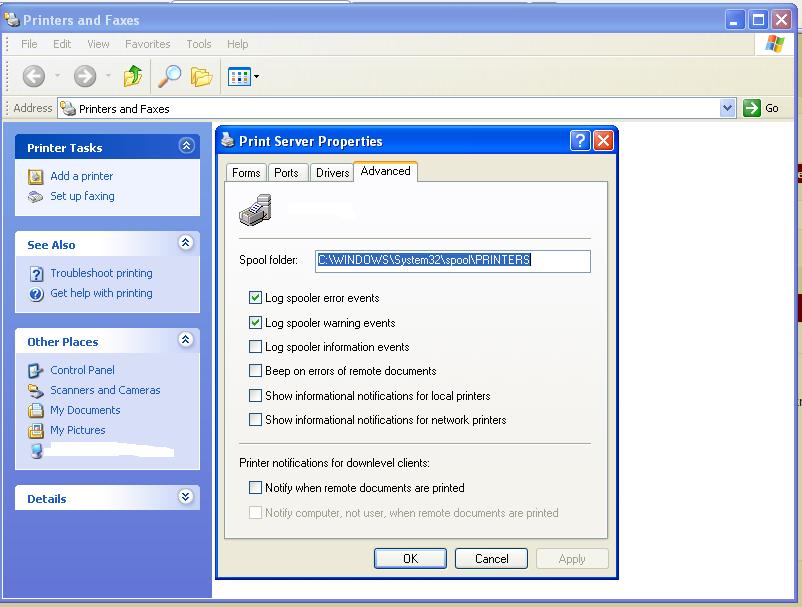This screenshot has width=802, height=607.
Task: Go up one folder level icon
Action: [x=133, y=76]
